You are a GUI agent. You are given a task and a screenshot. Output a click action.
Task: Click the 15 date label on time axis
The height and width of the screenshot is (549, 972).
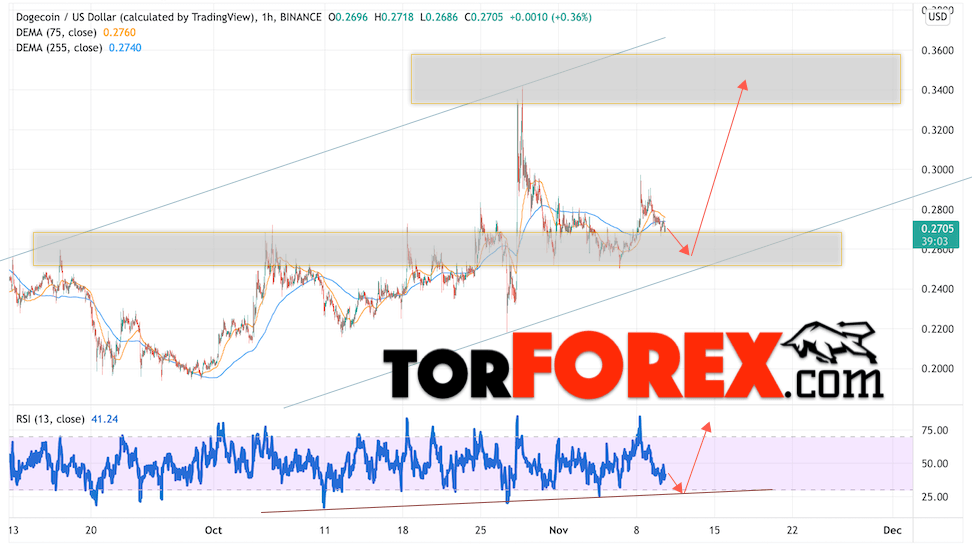click(714, 530)
